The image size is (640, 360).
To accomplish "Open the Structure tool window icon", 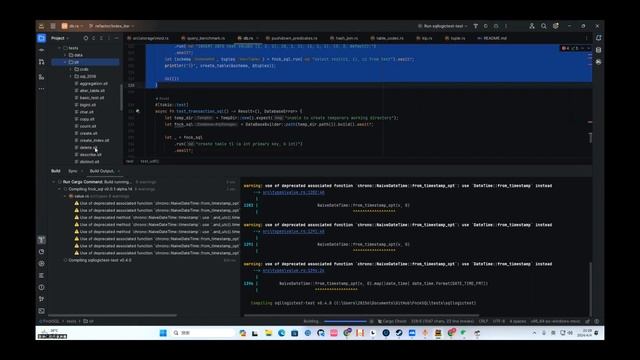I will pos(41,76).
